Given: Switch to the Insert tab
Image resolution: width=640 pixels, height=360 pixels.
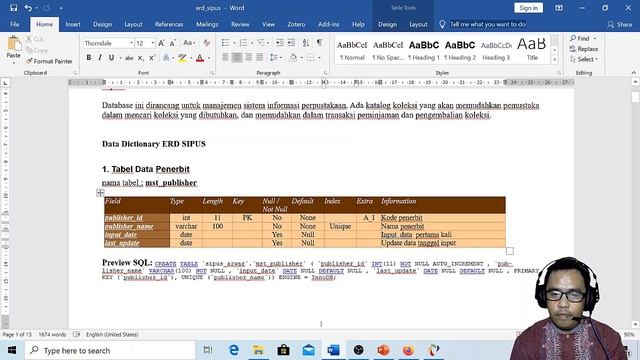Looking at the screenshot, I should (x=73, y=24).
